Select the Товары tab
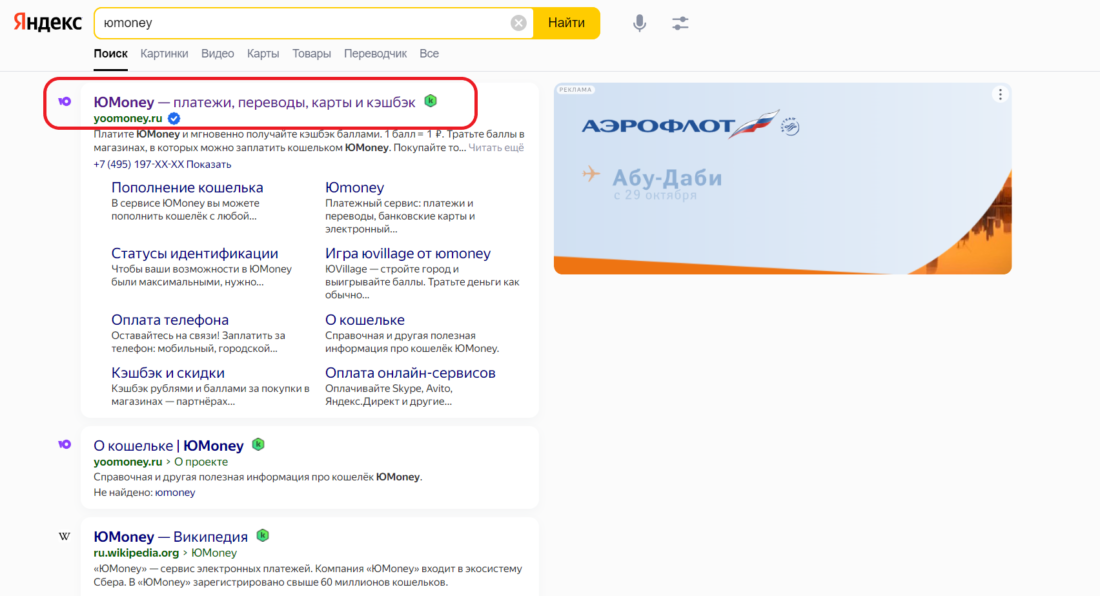The width and height of the screenshot is (1100, 596). point(311,54)
